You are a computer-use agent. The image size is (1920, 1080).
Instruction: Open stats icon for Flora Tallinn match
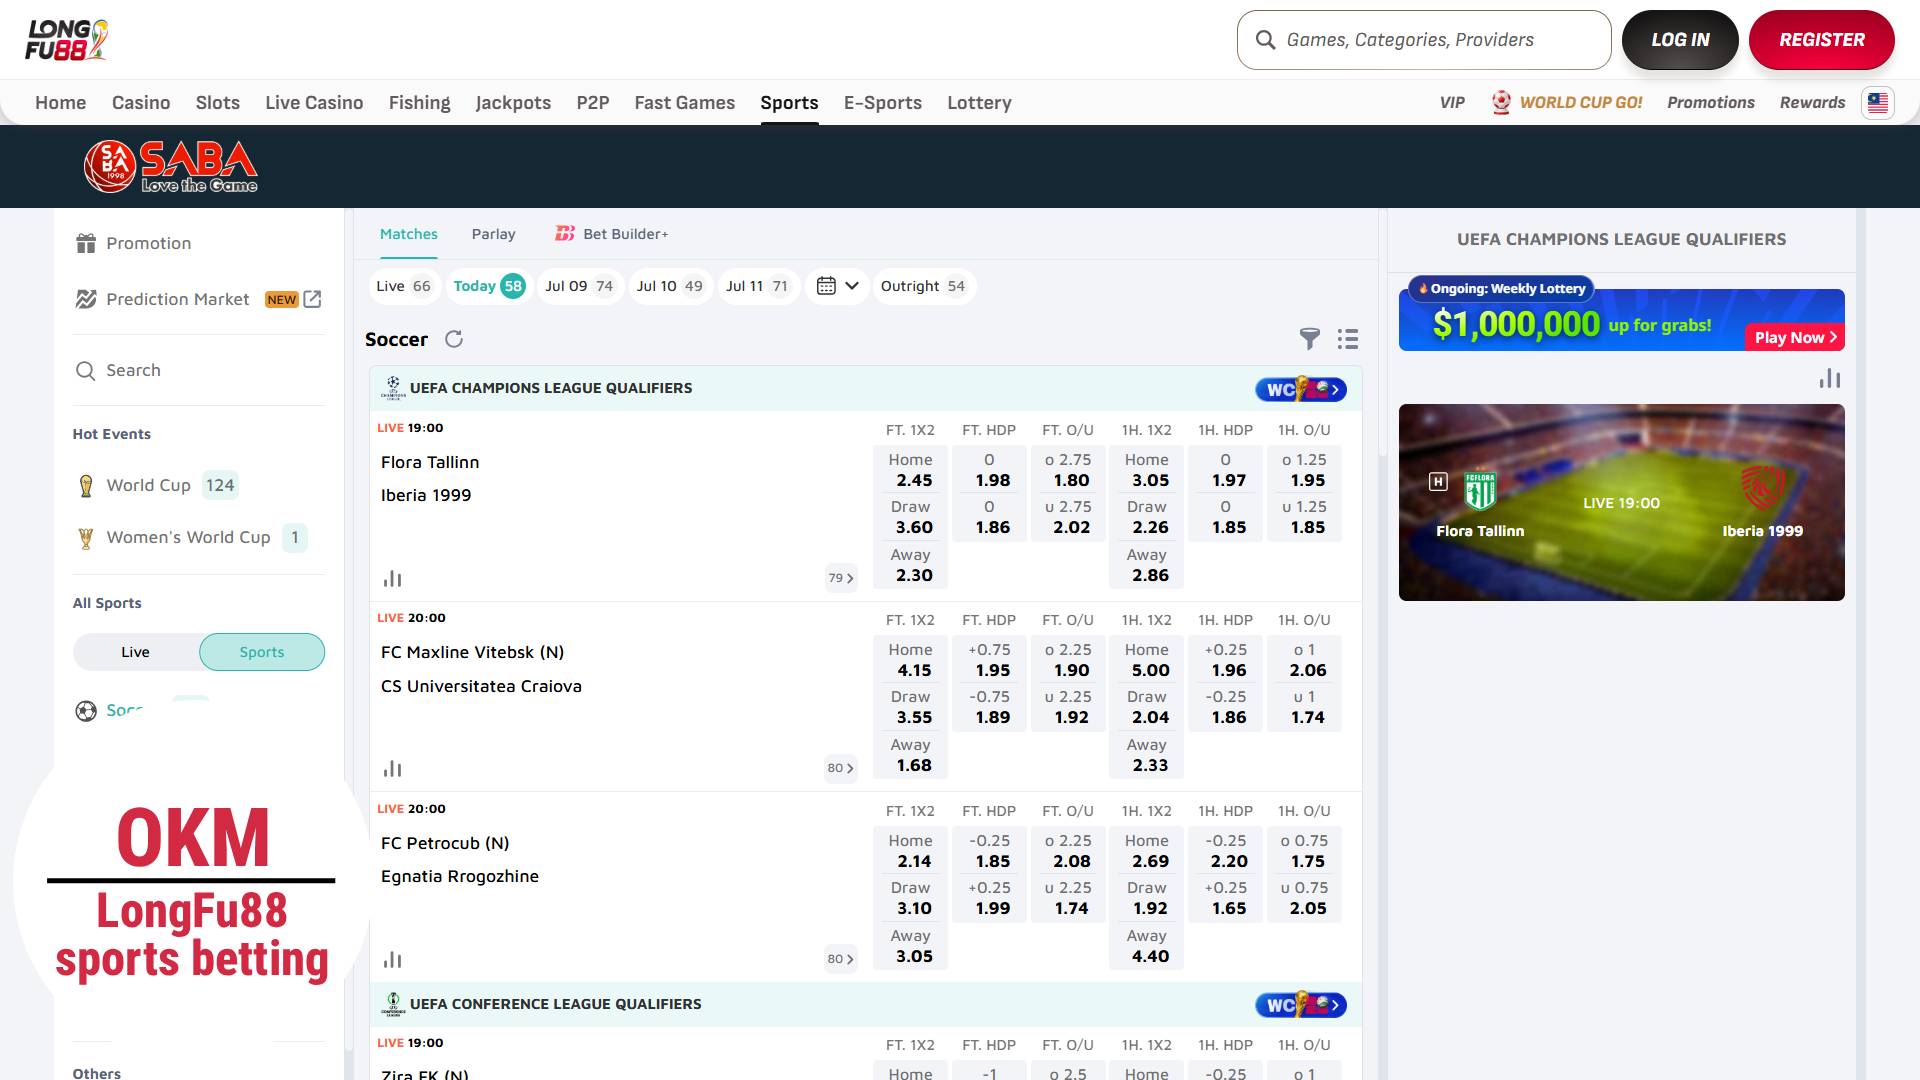click(x=392, y=579)
